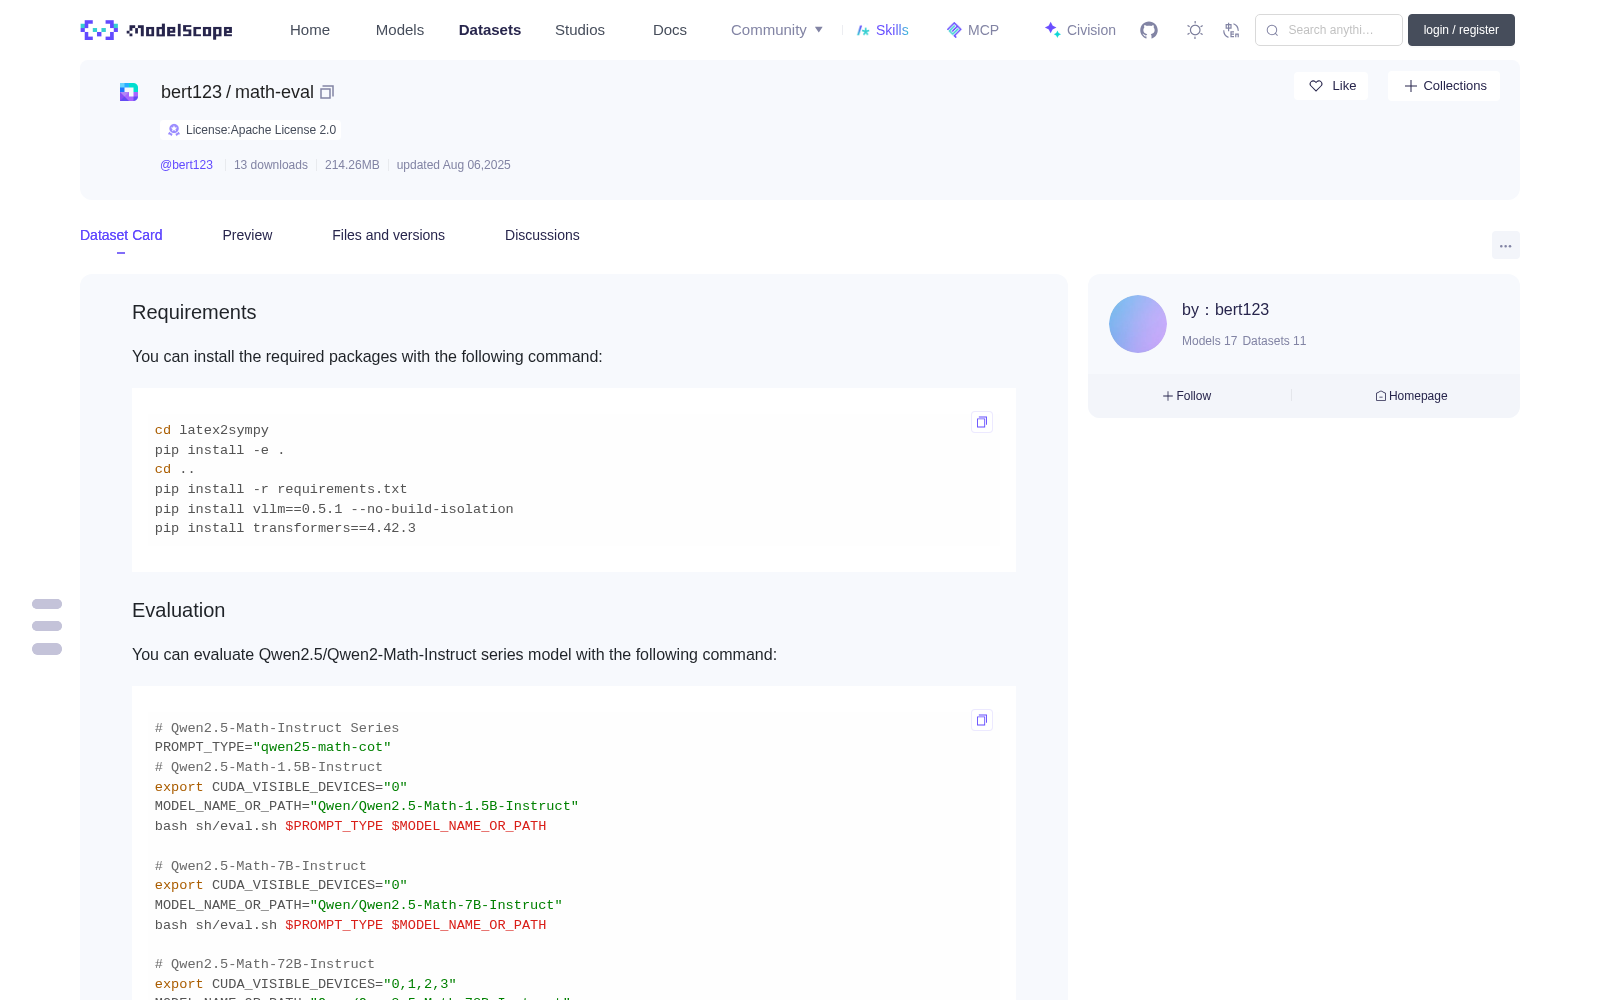The height and width of the screenshot is (1000, 1600).
Task: Expand the Community dropdown menu
Action: tap(777, 30)
